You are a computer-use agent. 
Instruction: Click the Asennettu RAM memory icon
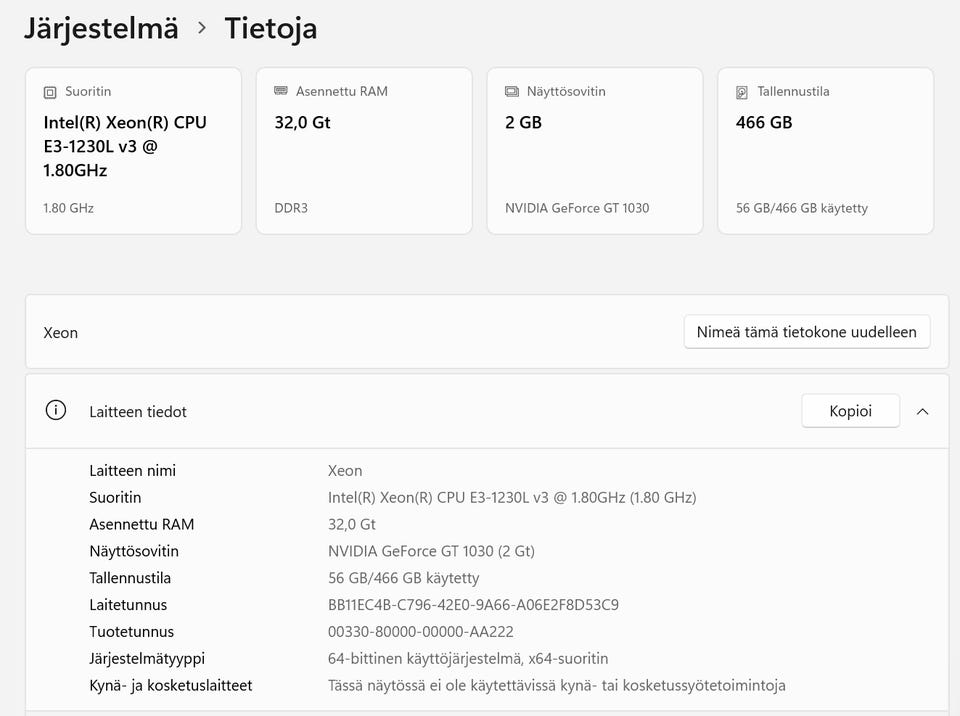(280, 91)
